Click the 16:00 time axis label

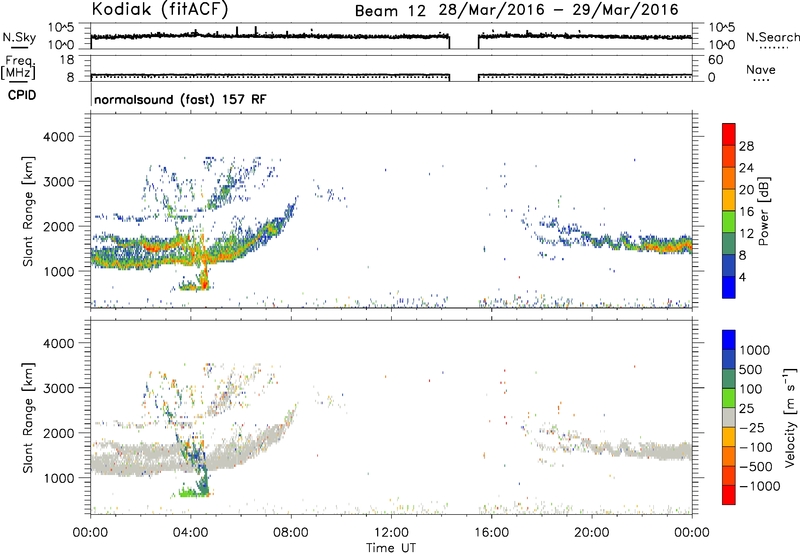(x=491, y=533)
